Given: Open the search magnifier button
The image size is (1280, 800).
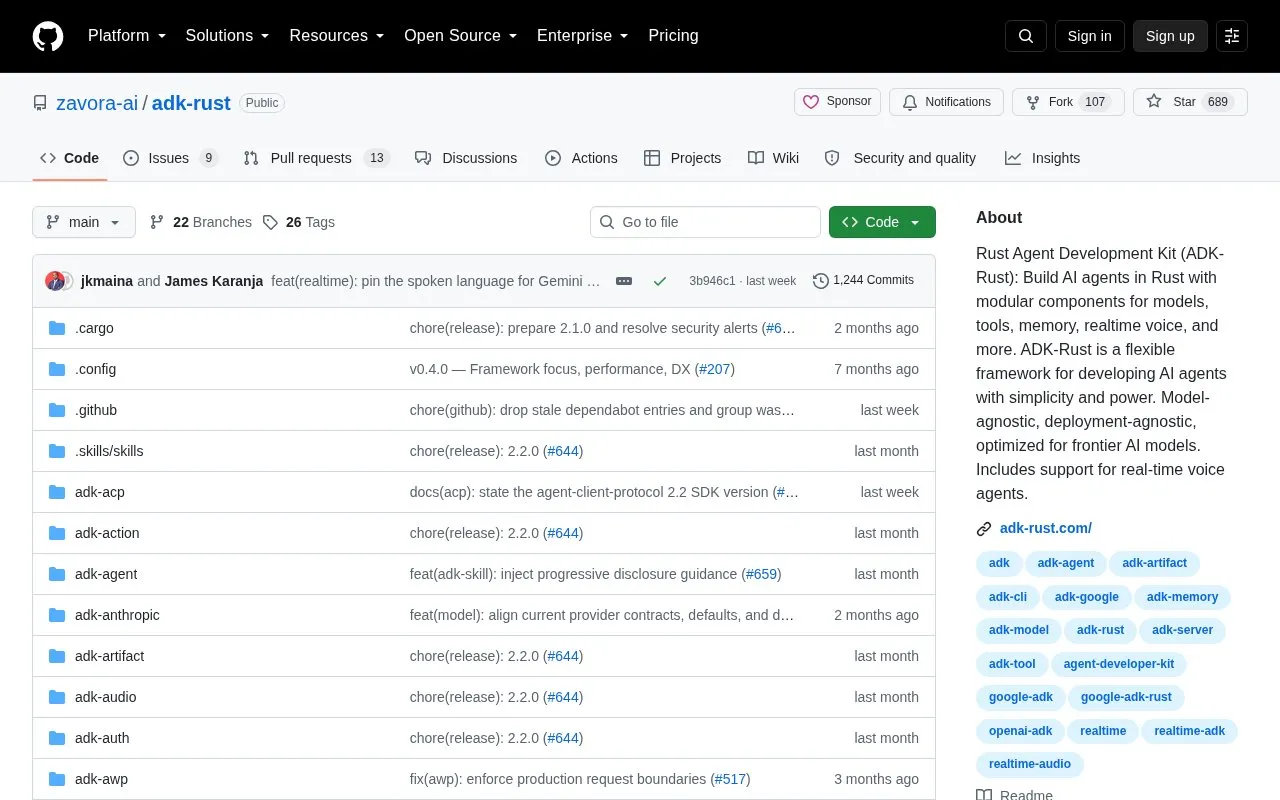Looking at the screenshot, I should 1026,36.
